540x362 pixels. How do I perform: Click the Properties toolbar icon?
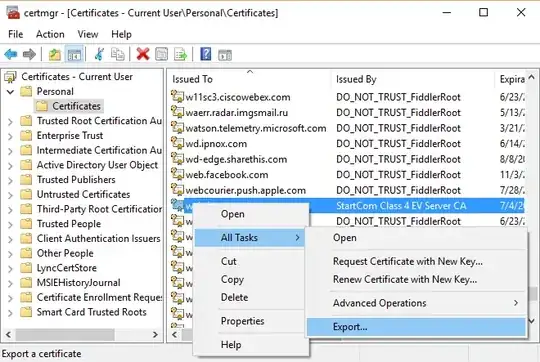coord(162,54)
